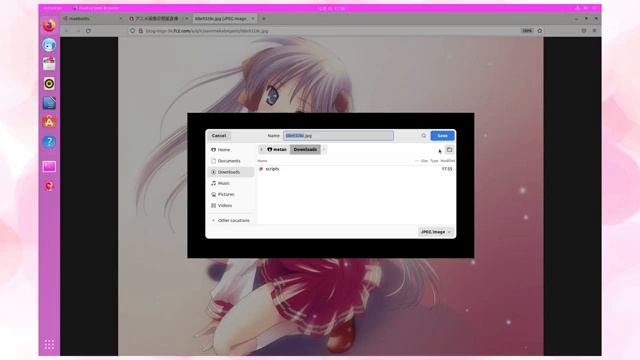Click the Save button in file dialog
The height and width of the screenshot is (360, 640).
point(442,136)
